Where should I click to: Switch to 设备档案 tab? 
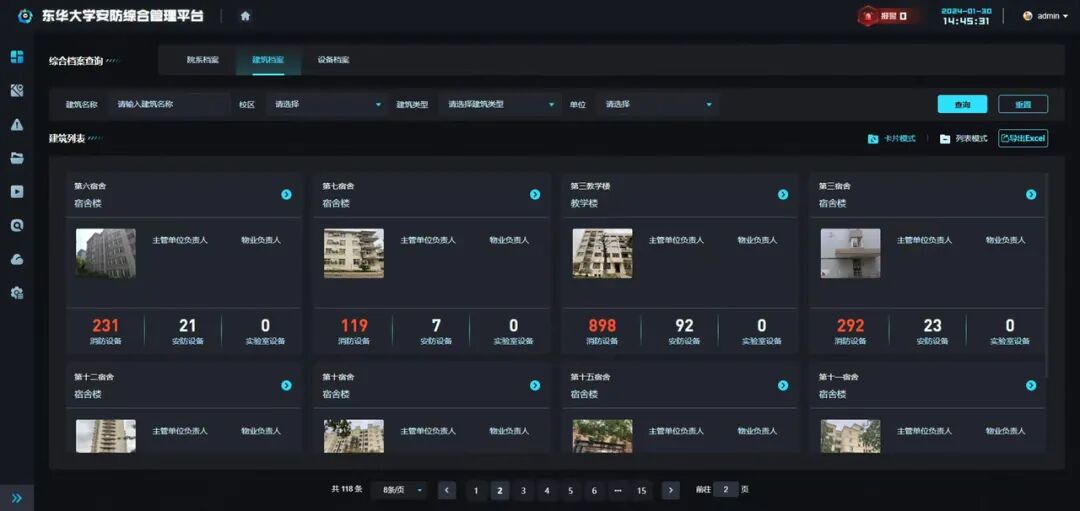pos(333,60)
